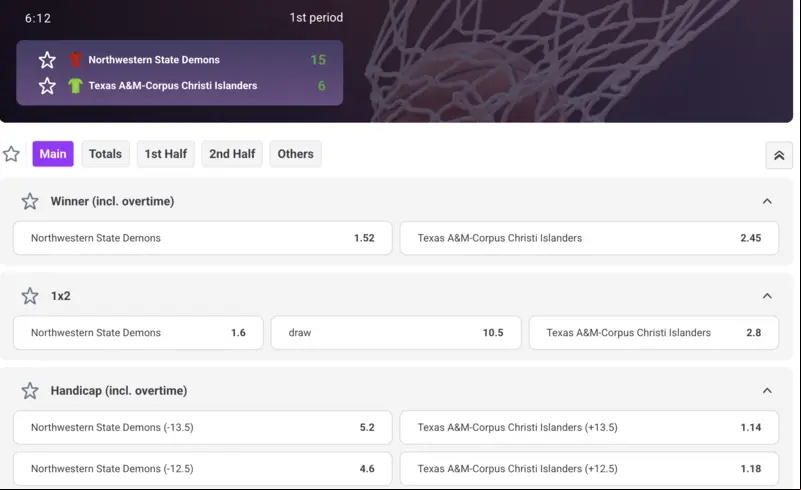
Task: Click the 6:12 game clock
Action: click(38, 18)
